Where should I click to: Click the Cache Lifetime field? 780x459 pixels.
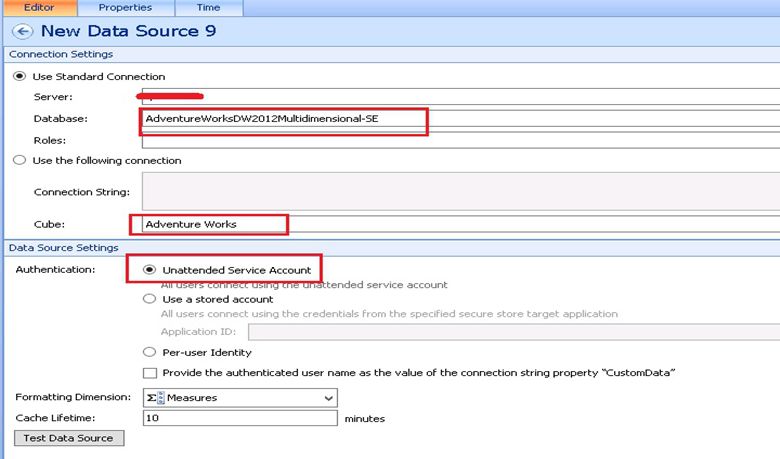click(240, 418)
